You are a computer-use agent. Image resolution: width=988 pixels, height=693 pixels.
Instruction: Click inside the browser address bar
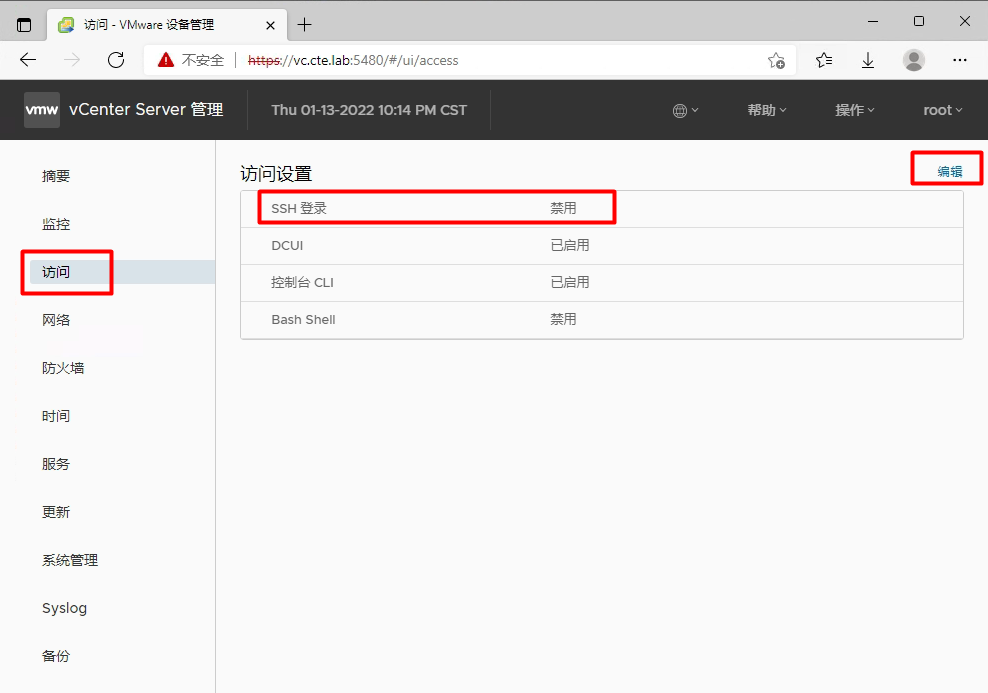click(450, 60)
